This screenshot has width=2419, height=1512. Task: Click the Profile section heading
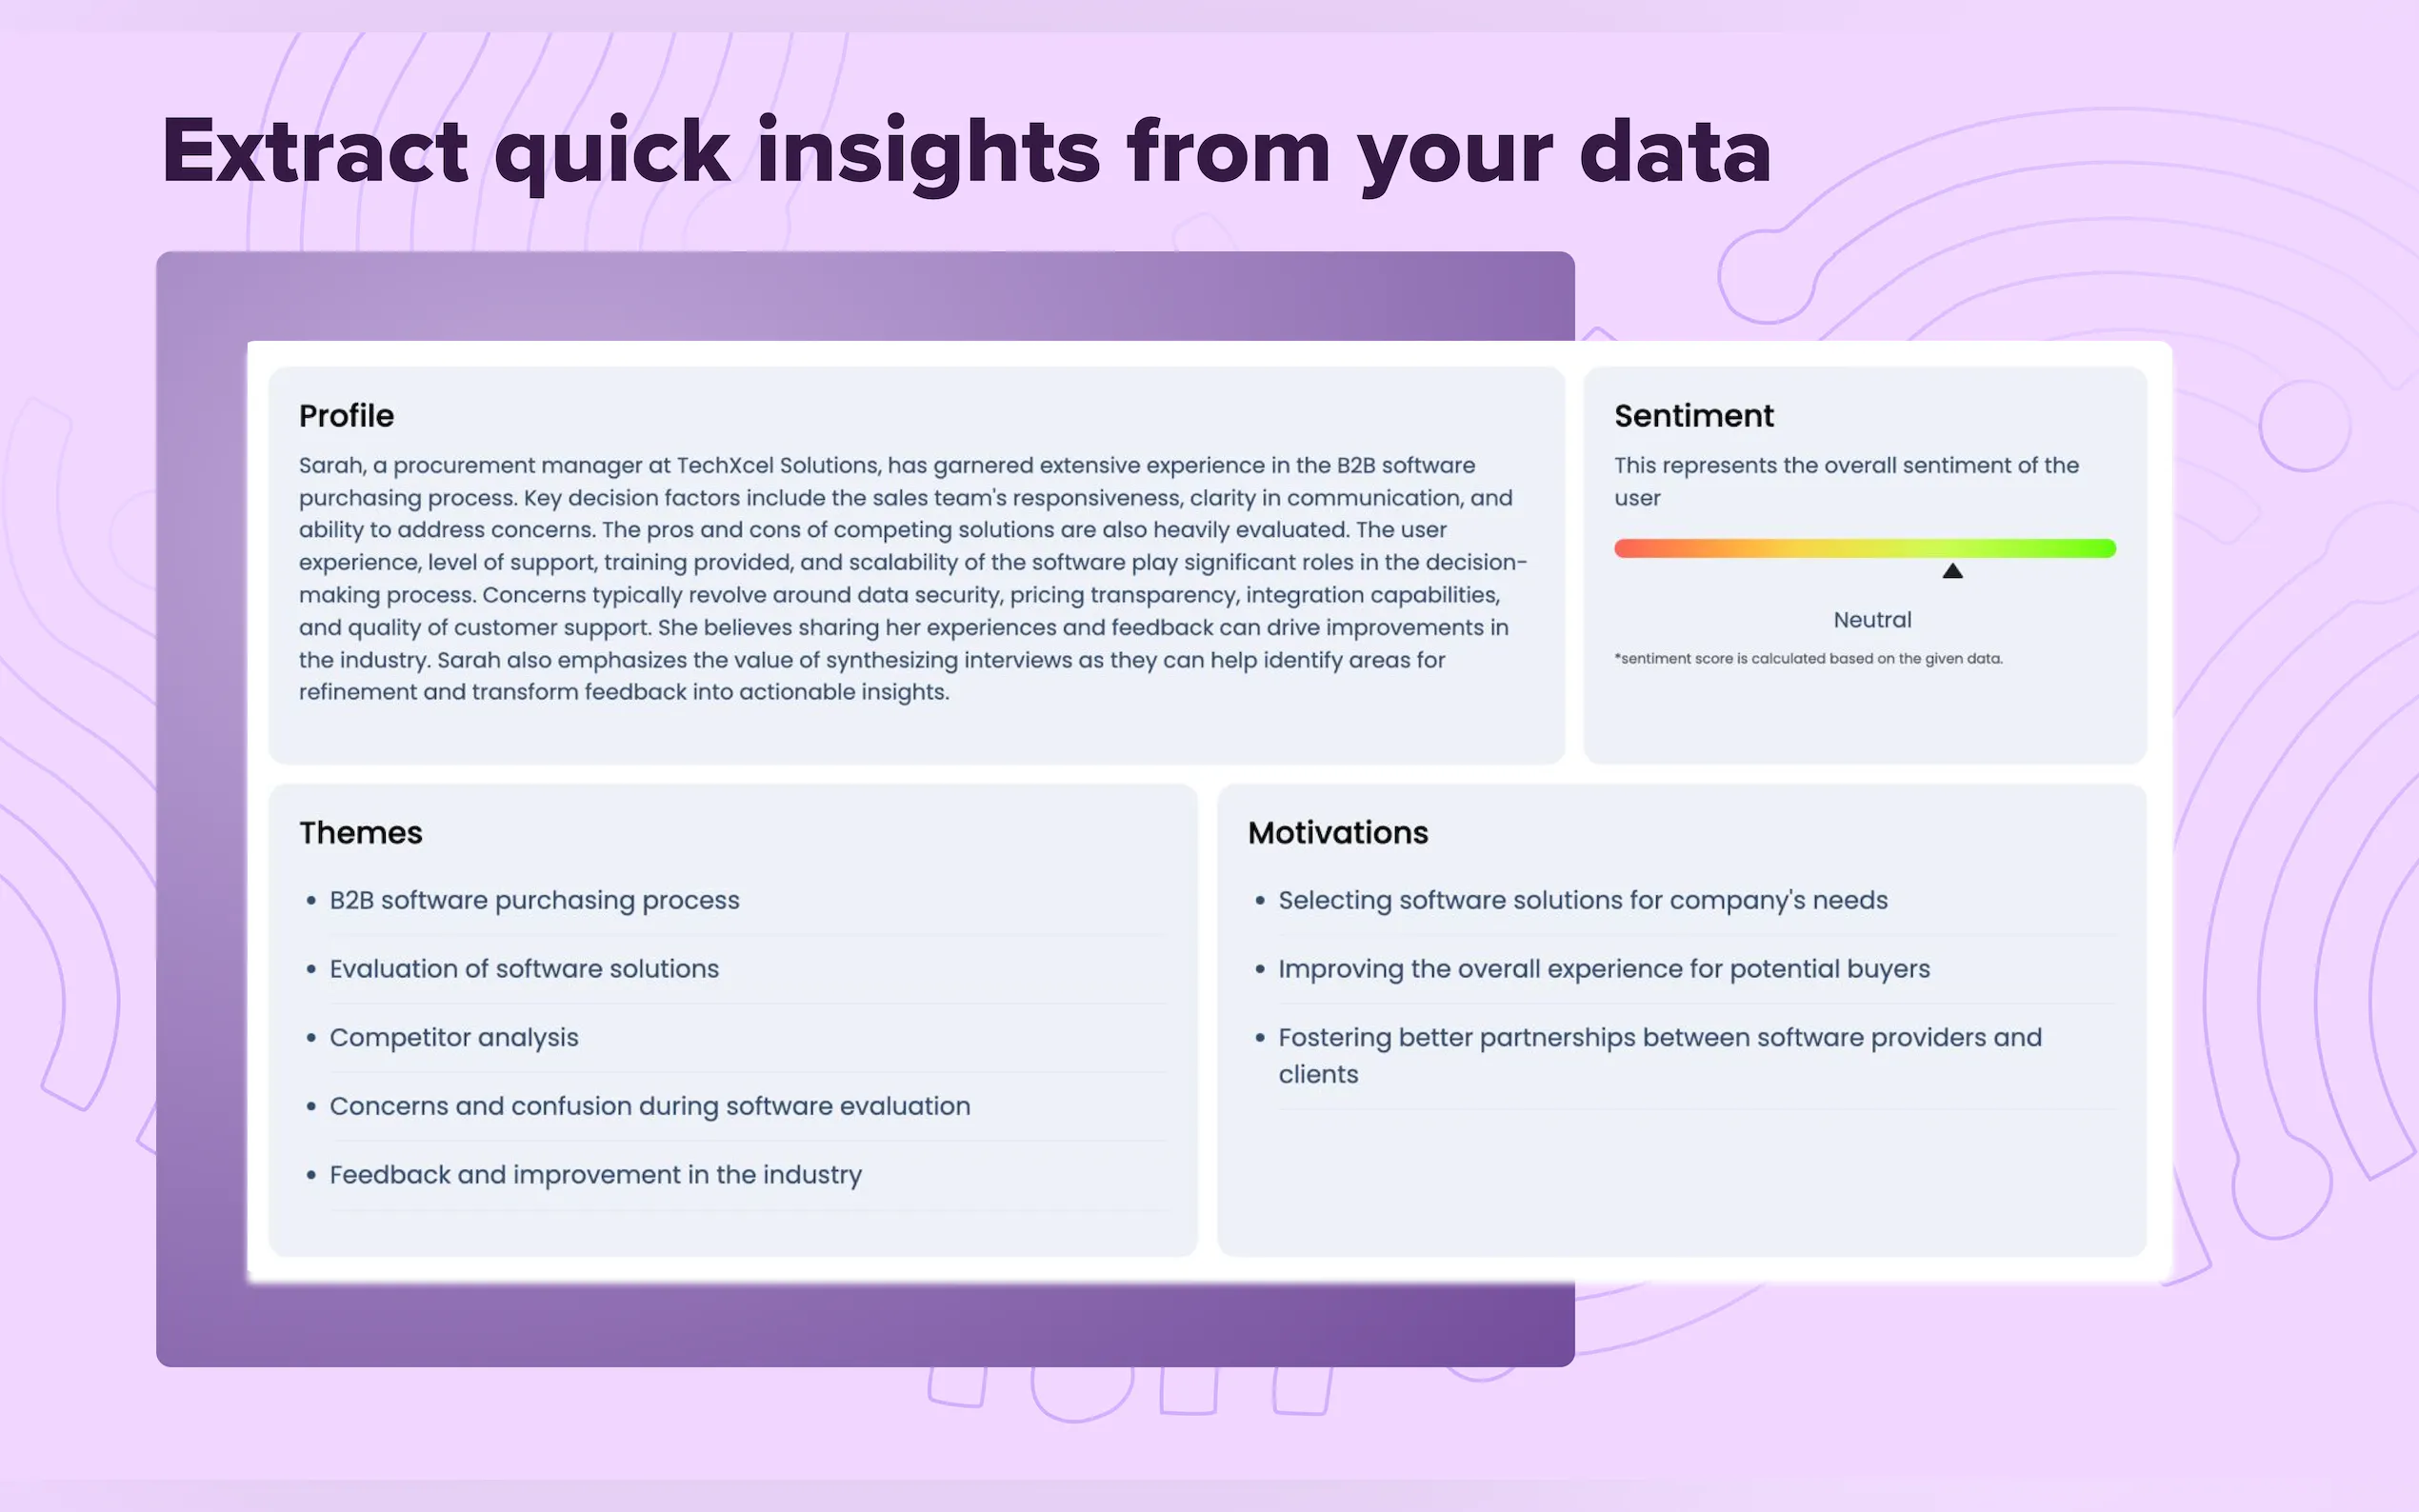click(346, 416)
